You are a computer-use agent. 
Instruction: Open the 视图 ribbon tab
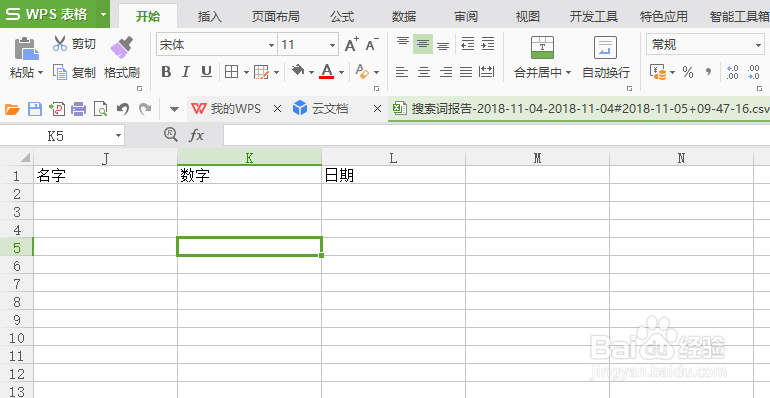pyautogui.click(x=528, y=16)
